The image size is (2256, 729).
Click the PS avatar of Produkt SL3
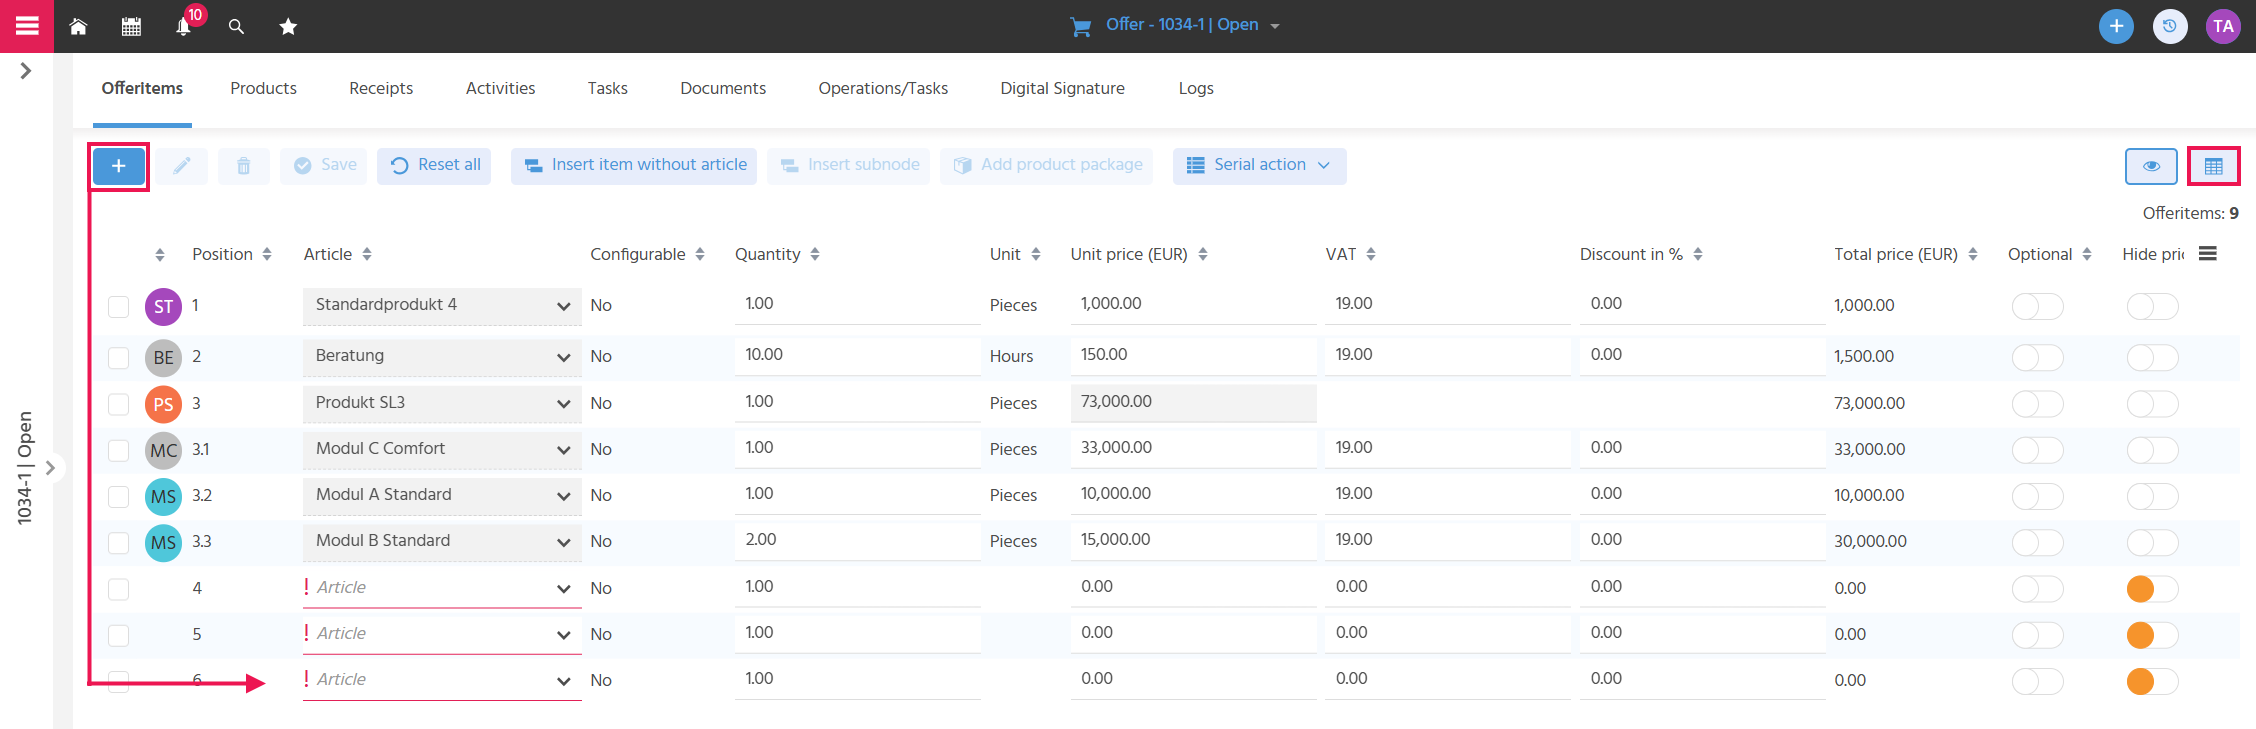pyautogui.click(x=163, y=404)
